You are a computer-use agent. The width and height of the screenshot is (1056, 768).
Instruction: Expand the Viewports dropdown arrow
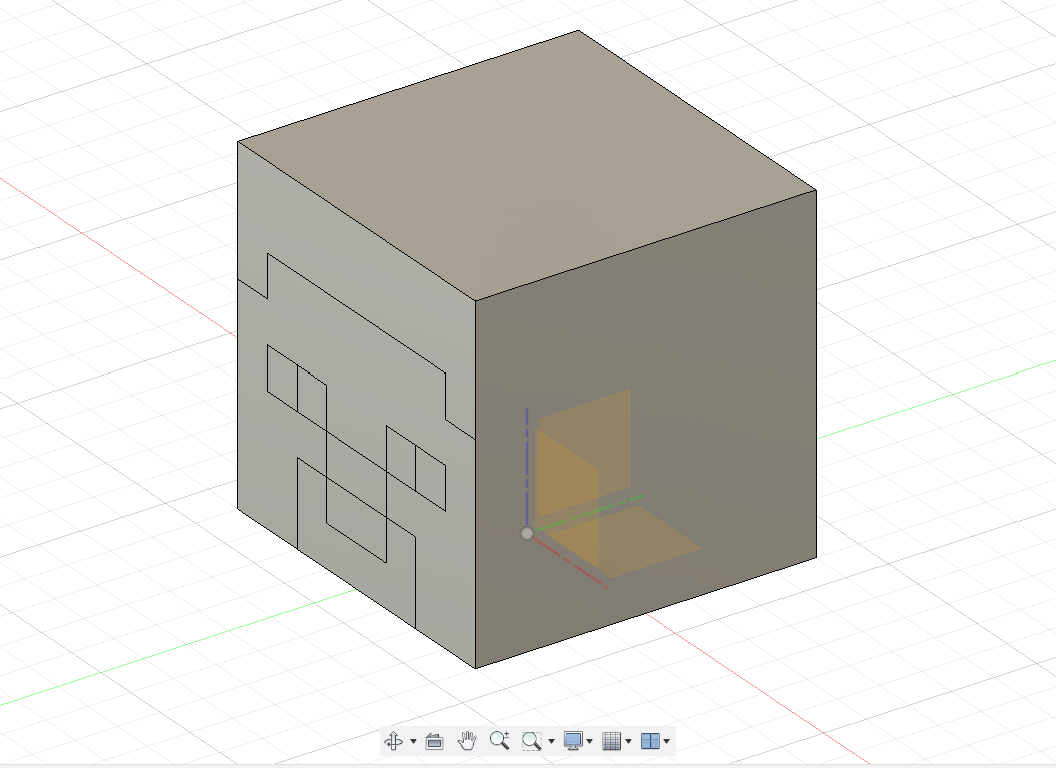point(666,742)
